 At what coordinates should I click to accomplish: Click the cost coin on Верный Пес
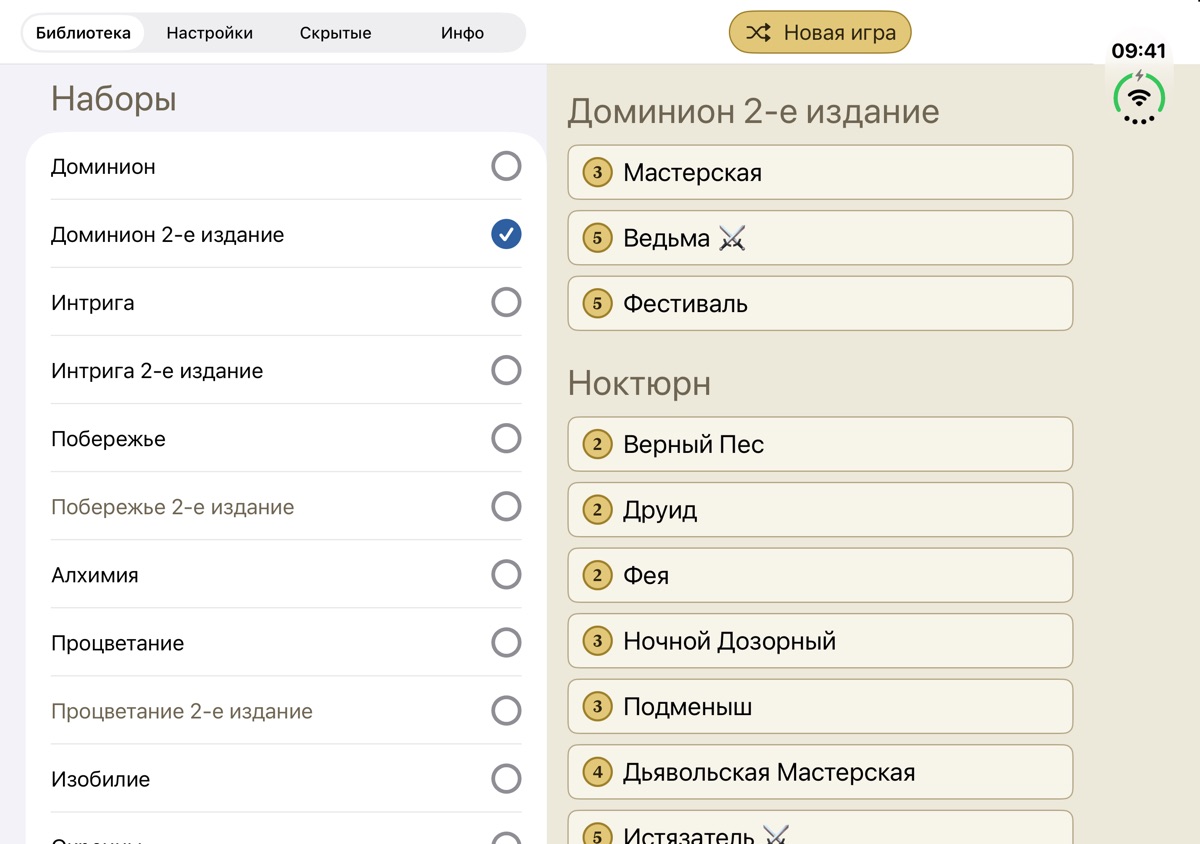[x=597, y=444]
